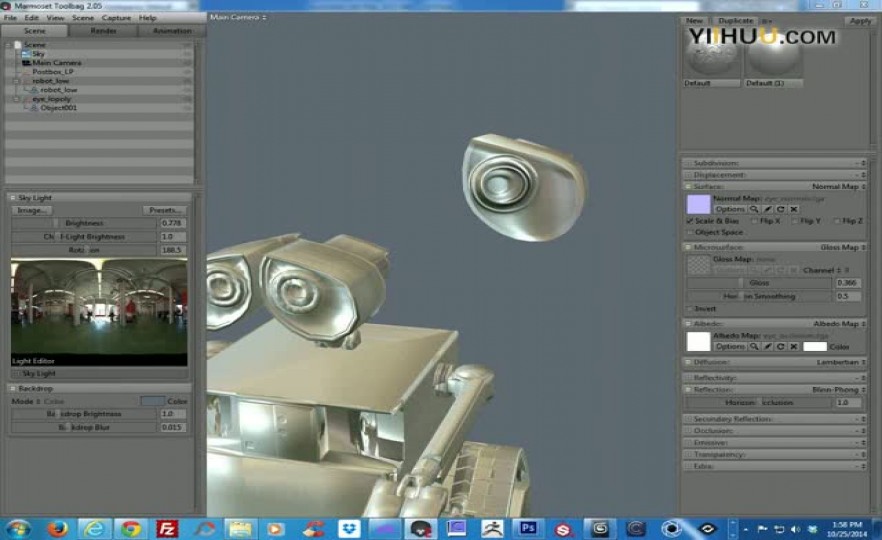Click the Sky icon in scene tree

click(25, 53)
